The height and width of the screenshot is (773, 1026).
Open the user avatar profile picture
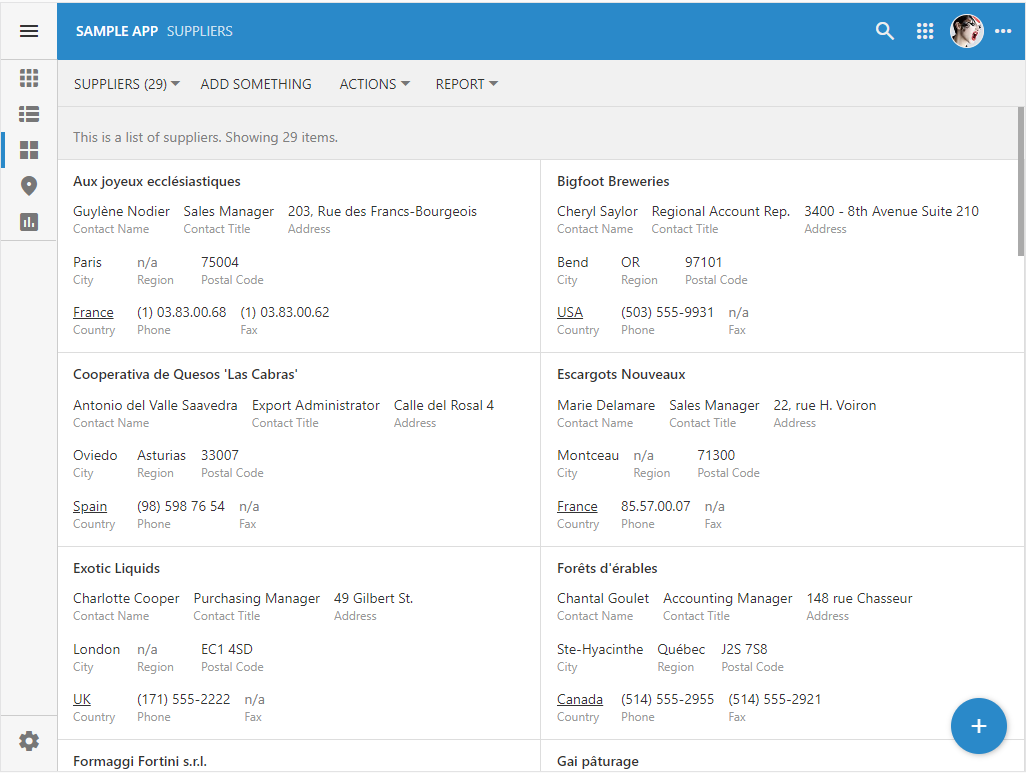[966, 31]
